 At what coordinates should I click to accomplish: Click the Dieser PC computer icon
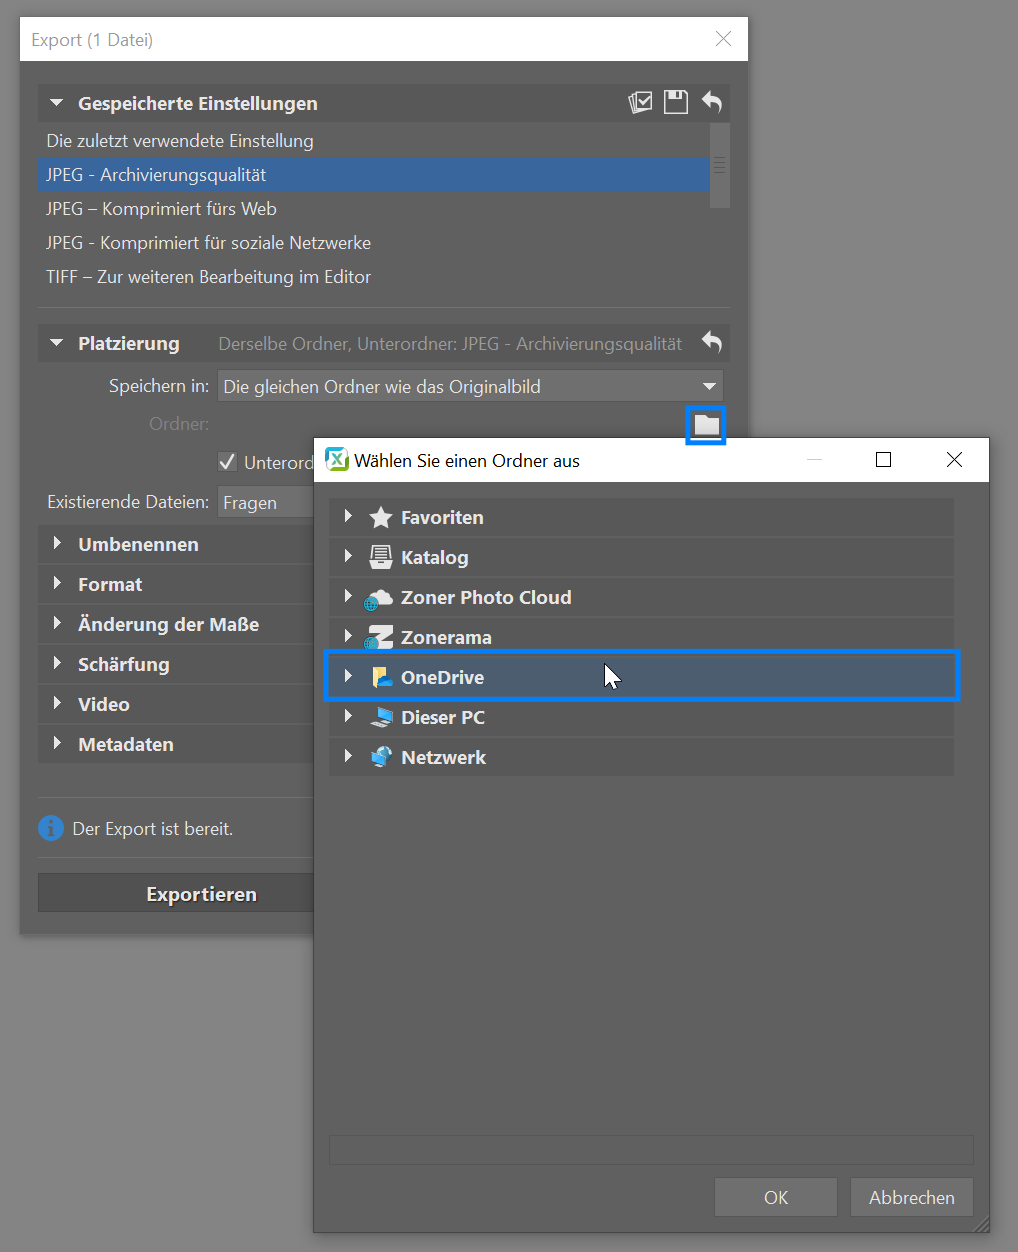[380, 717]
